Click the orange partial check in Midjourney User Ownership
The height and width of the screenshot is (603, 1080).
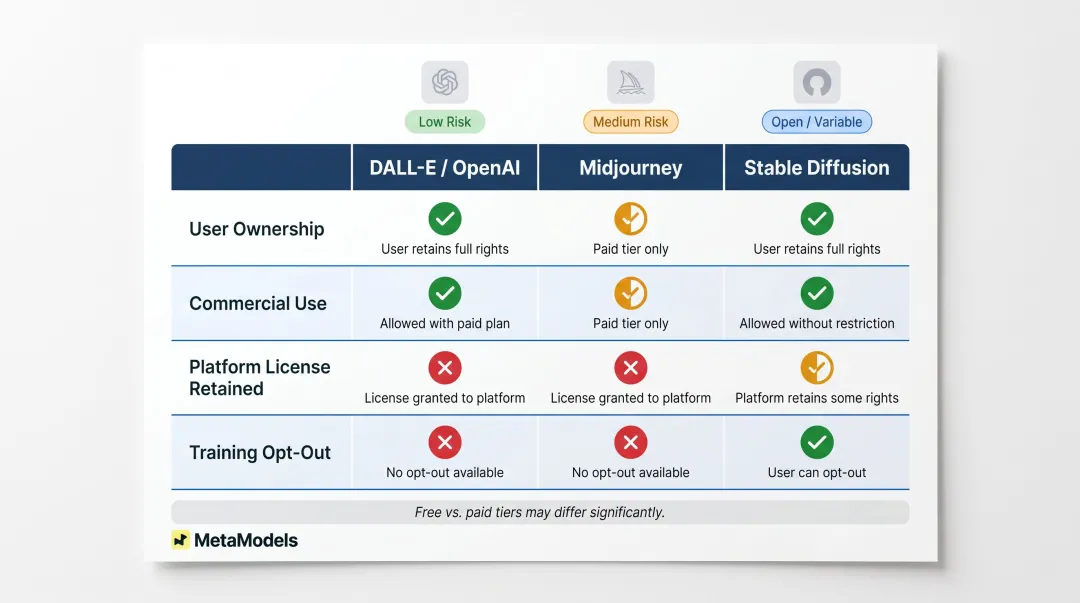631,218
